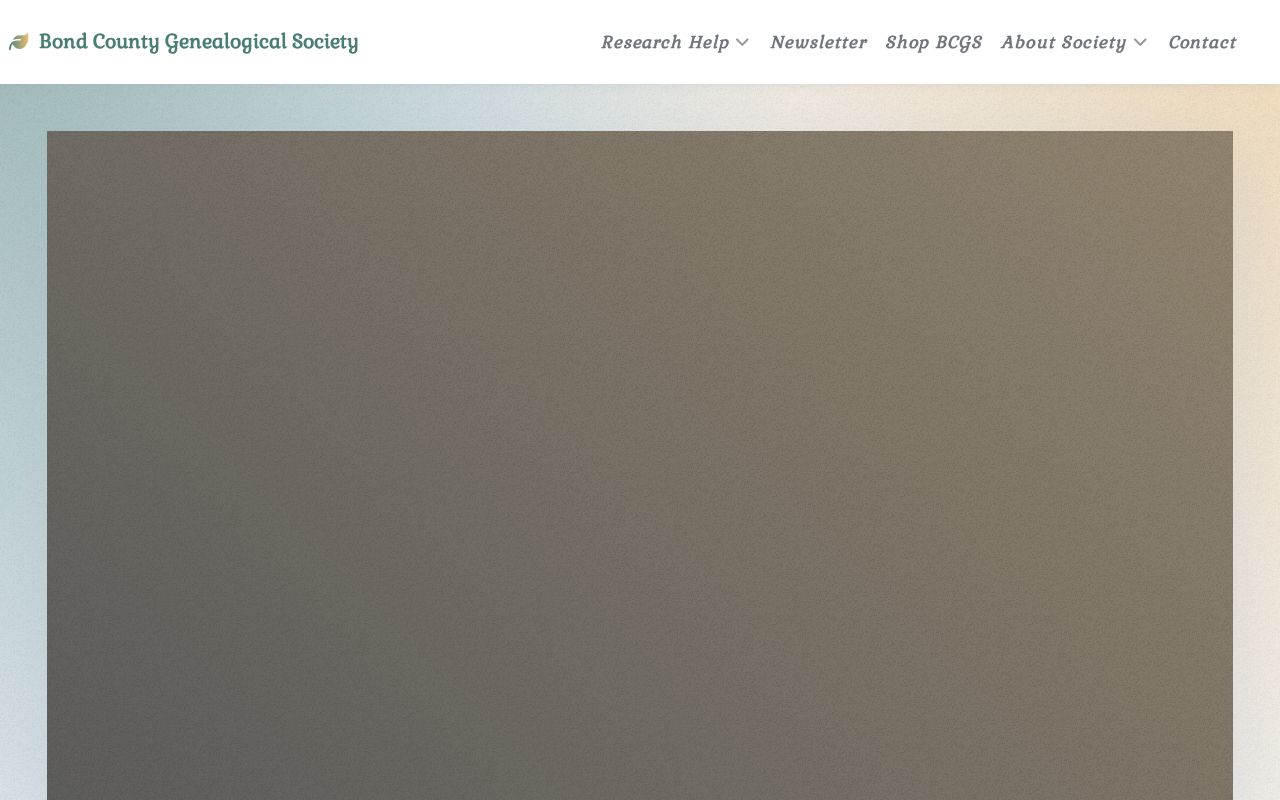Expand the chevron next to About Society

click(x=1140, y=42)
